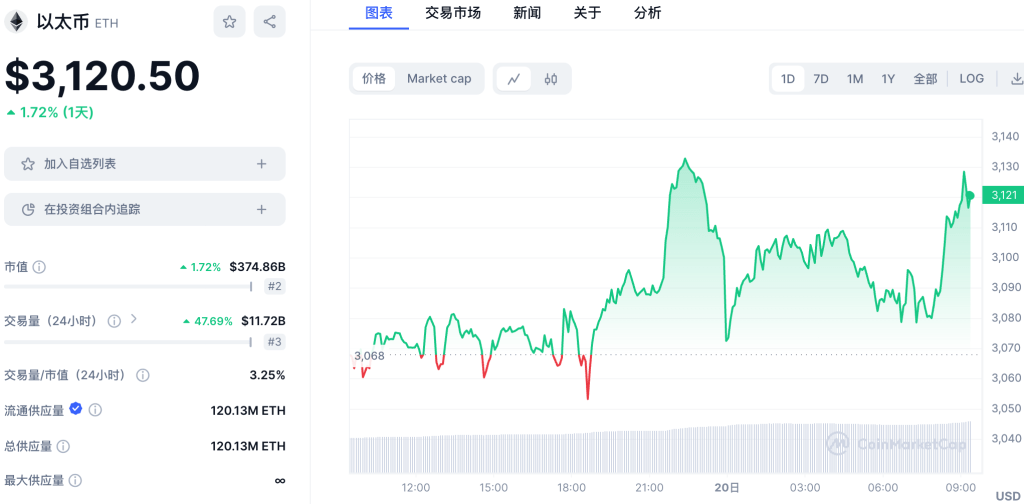Expand 交易量(24小时) chevron arrow

click(133, 320)
